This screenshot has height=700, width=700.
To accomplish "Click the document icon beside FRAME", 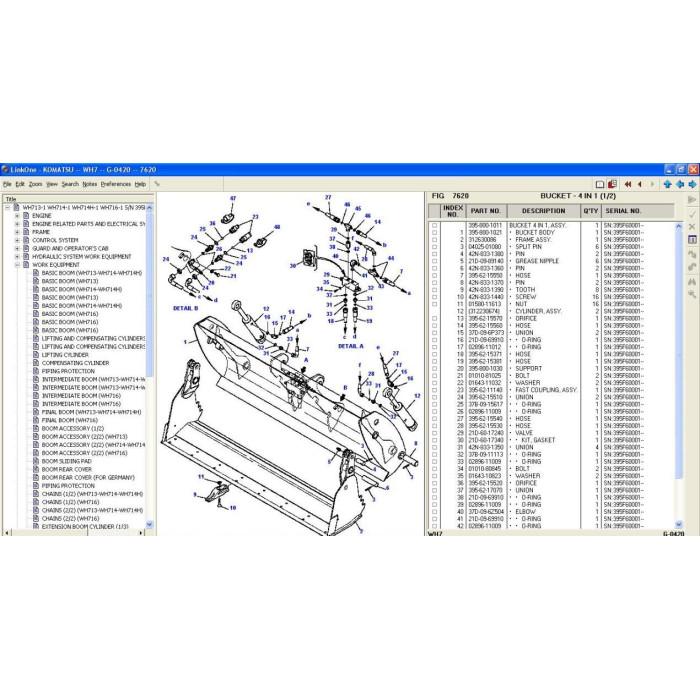I will (26, 232).
